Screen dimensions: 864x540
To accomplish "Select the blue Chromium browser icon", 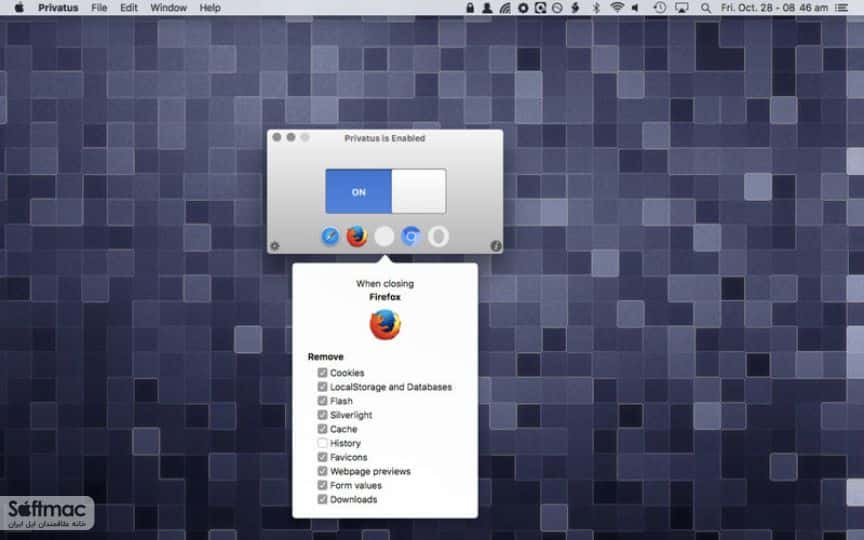I will (x=411, y=237).
